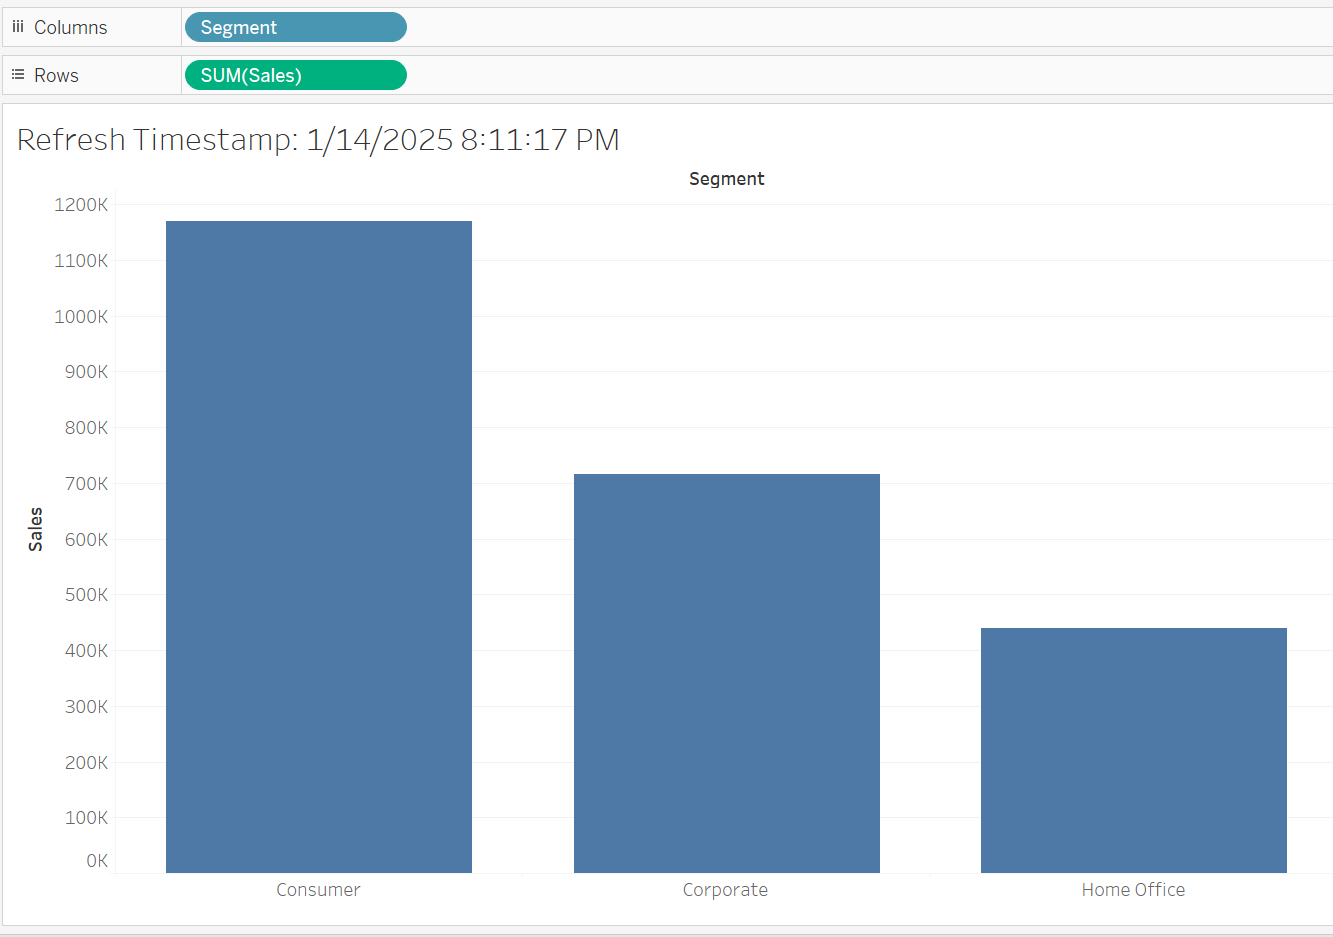Select the Segment pill on Columns
Screen dimensions: 1333x937
[x=295, y=27]
